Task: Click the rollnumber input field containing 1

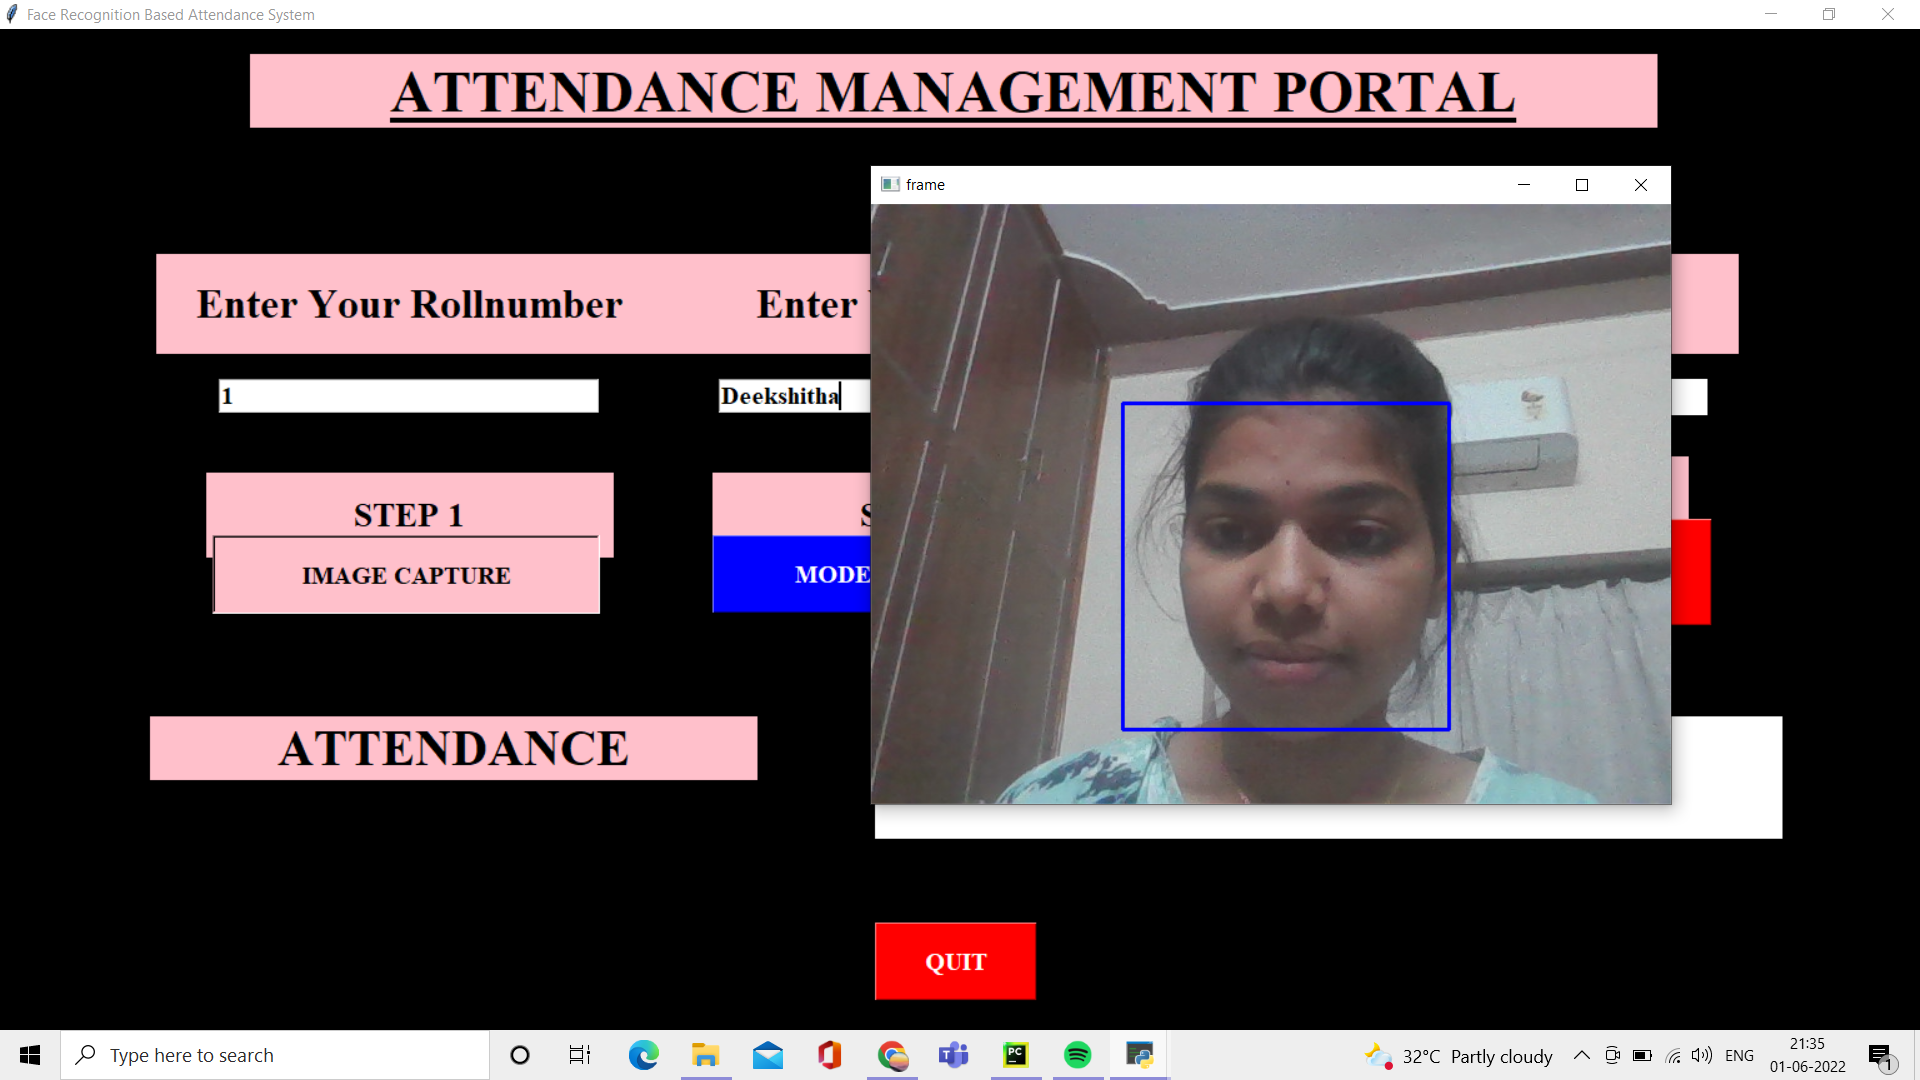Action: click(407, 396)
